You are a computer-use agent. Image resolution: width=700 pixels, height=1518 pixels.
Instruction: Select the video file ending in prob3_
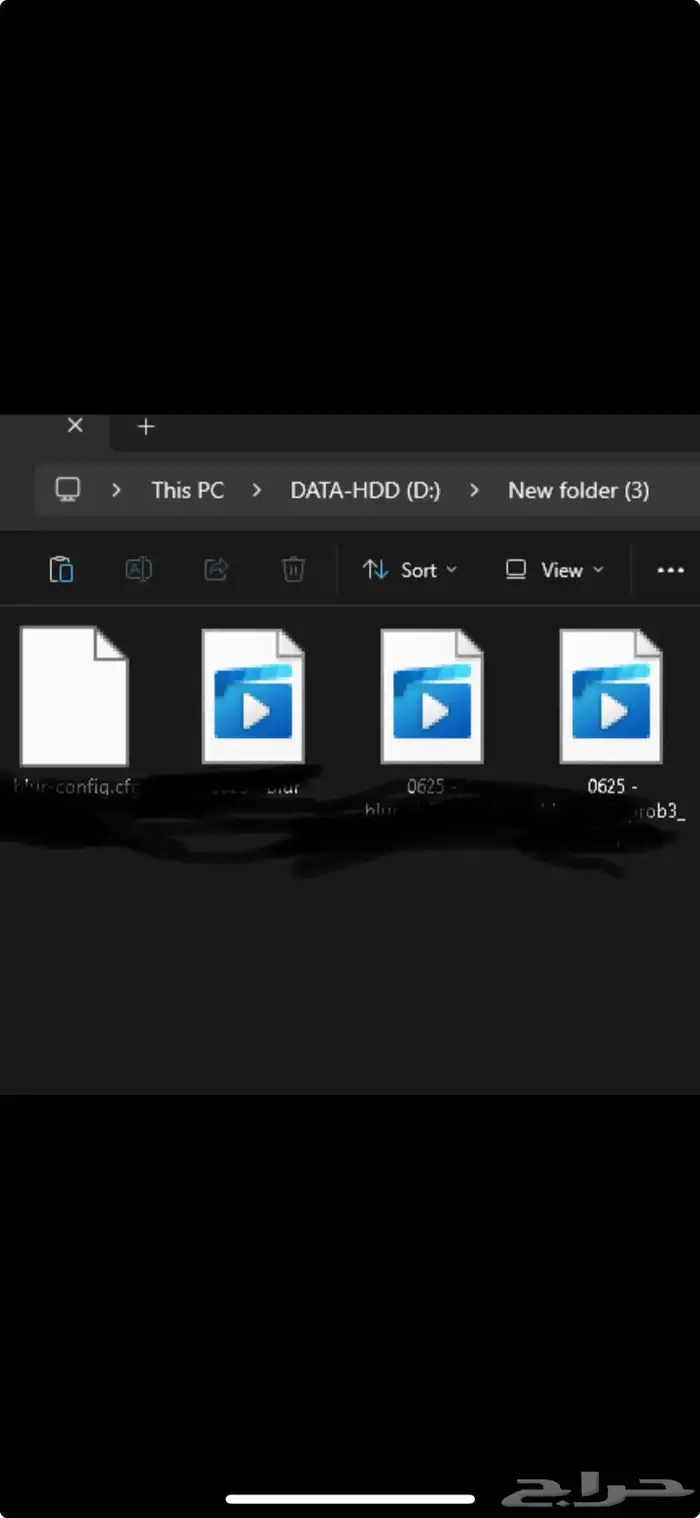[x=611, y=696]
